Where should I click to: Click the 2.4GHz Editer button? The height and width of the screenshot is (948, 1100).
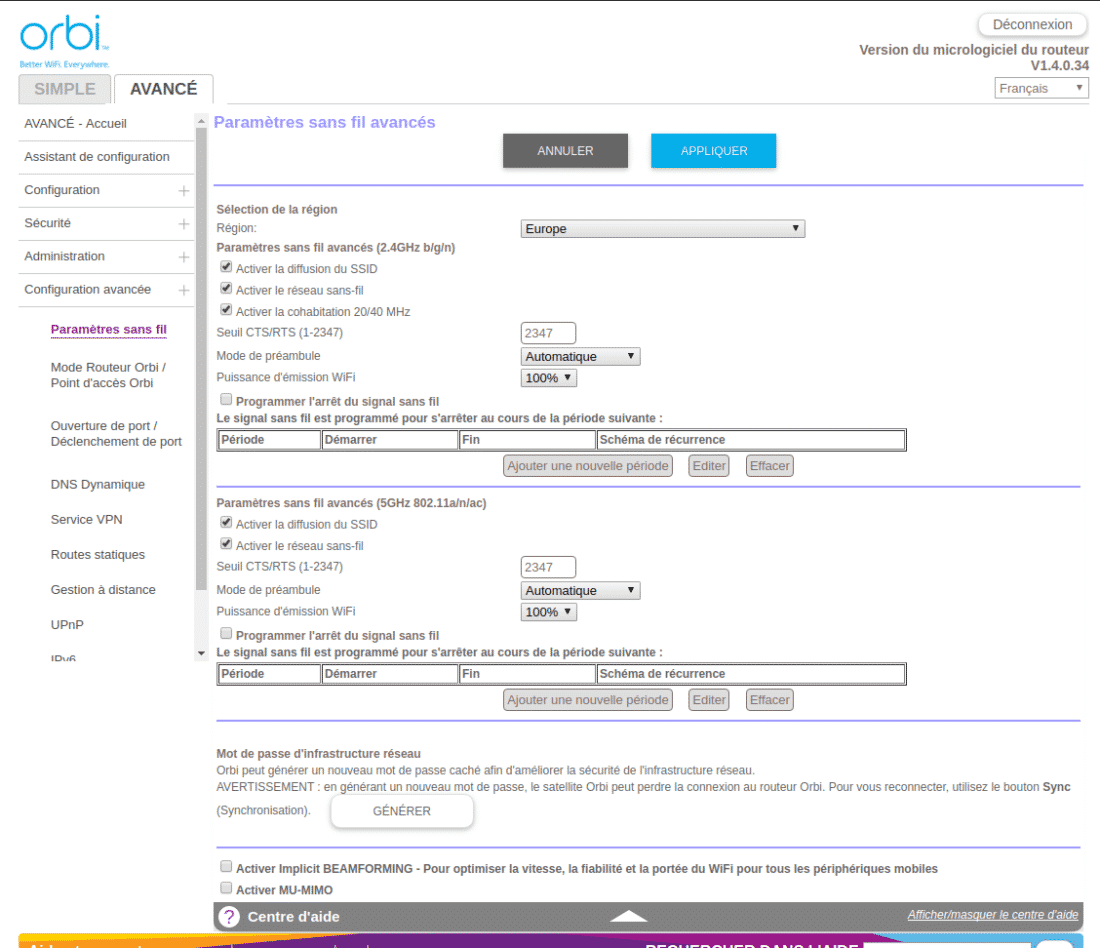click(x=709, y=466)
